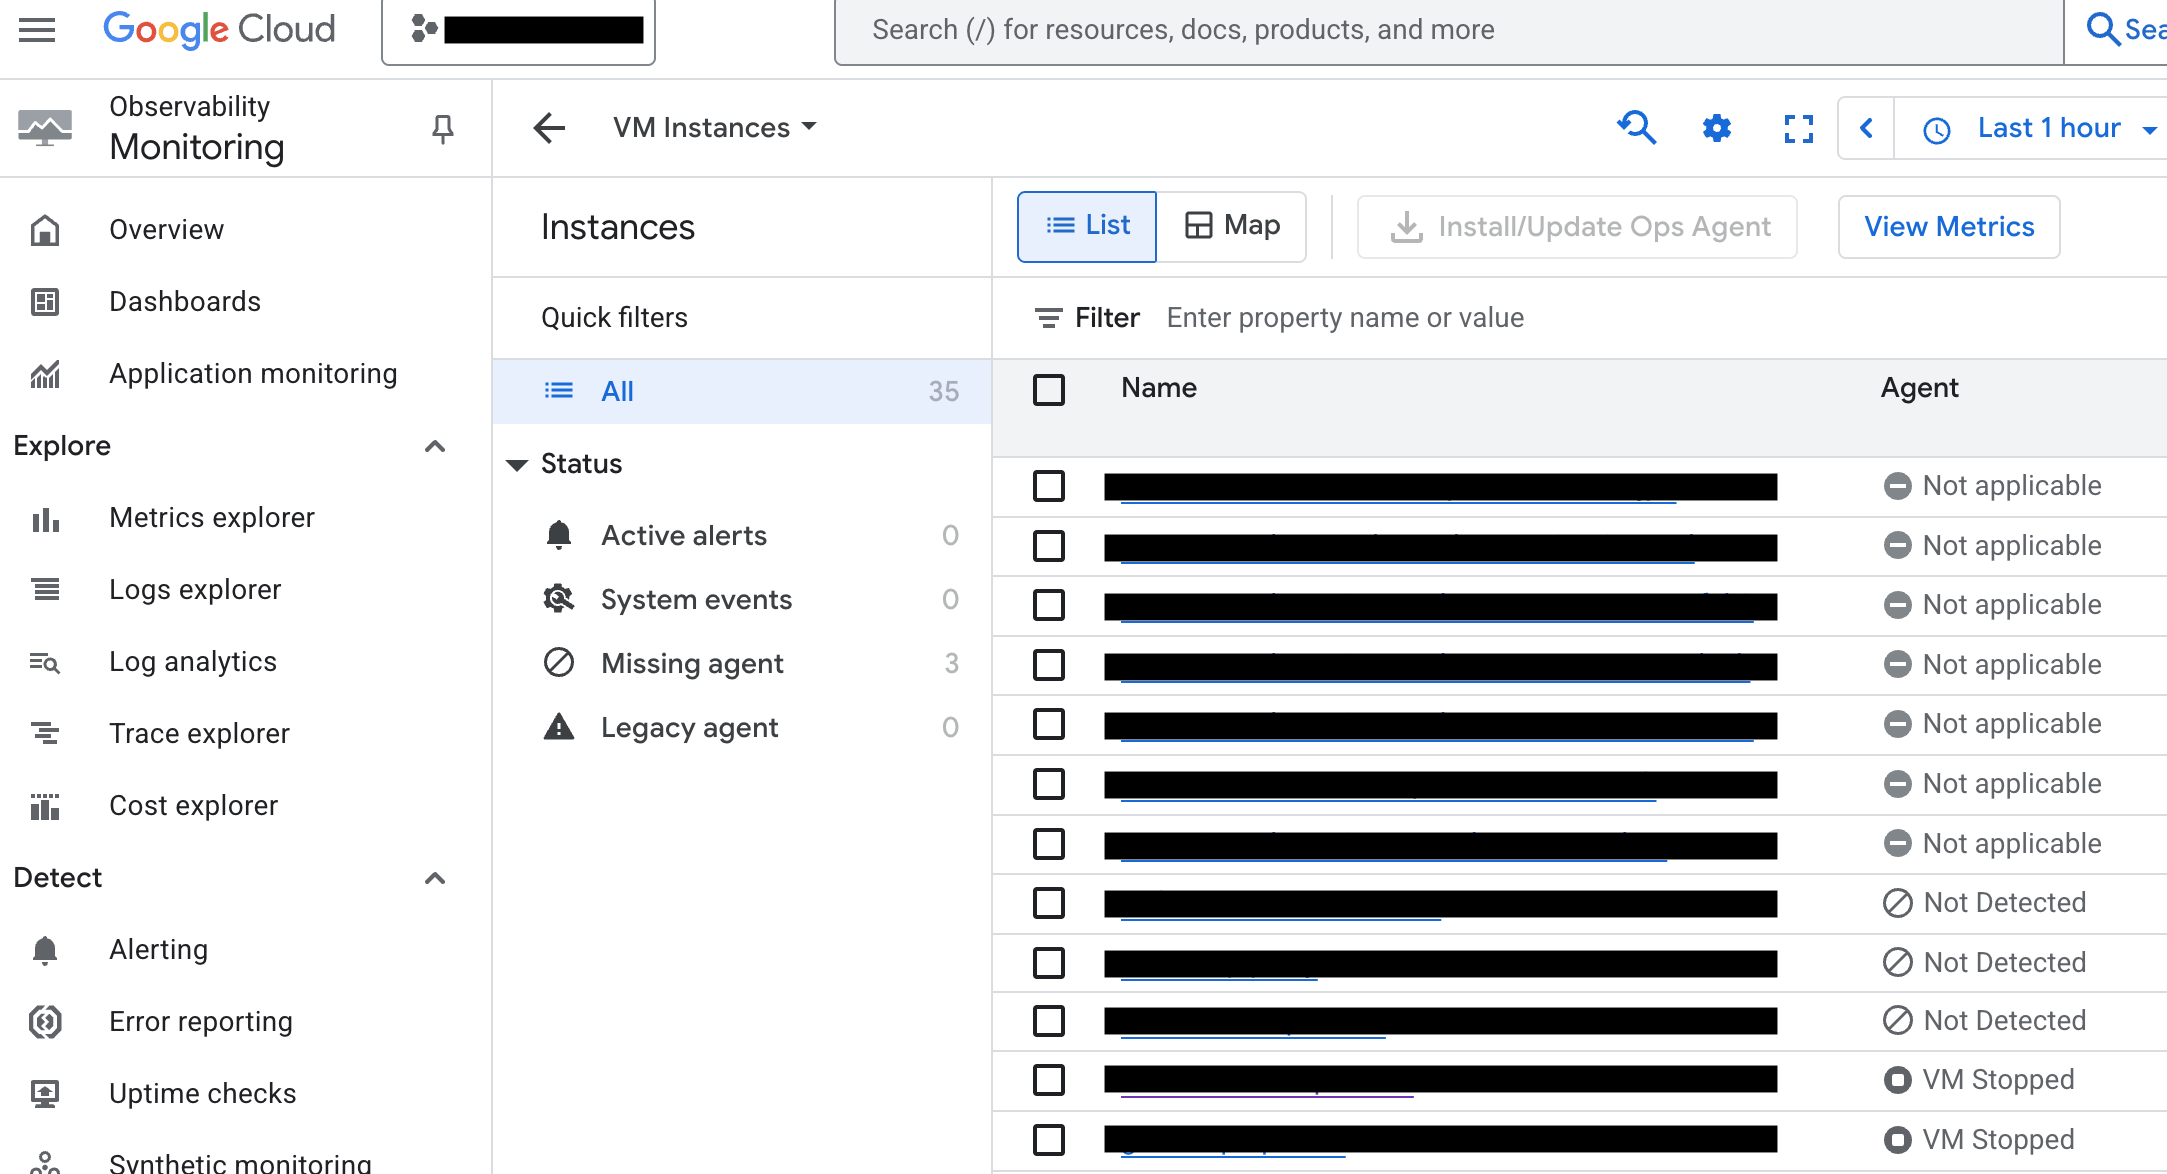Pin the Monitoring navigation panel

(x=442, y=129)
